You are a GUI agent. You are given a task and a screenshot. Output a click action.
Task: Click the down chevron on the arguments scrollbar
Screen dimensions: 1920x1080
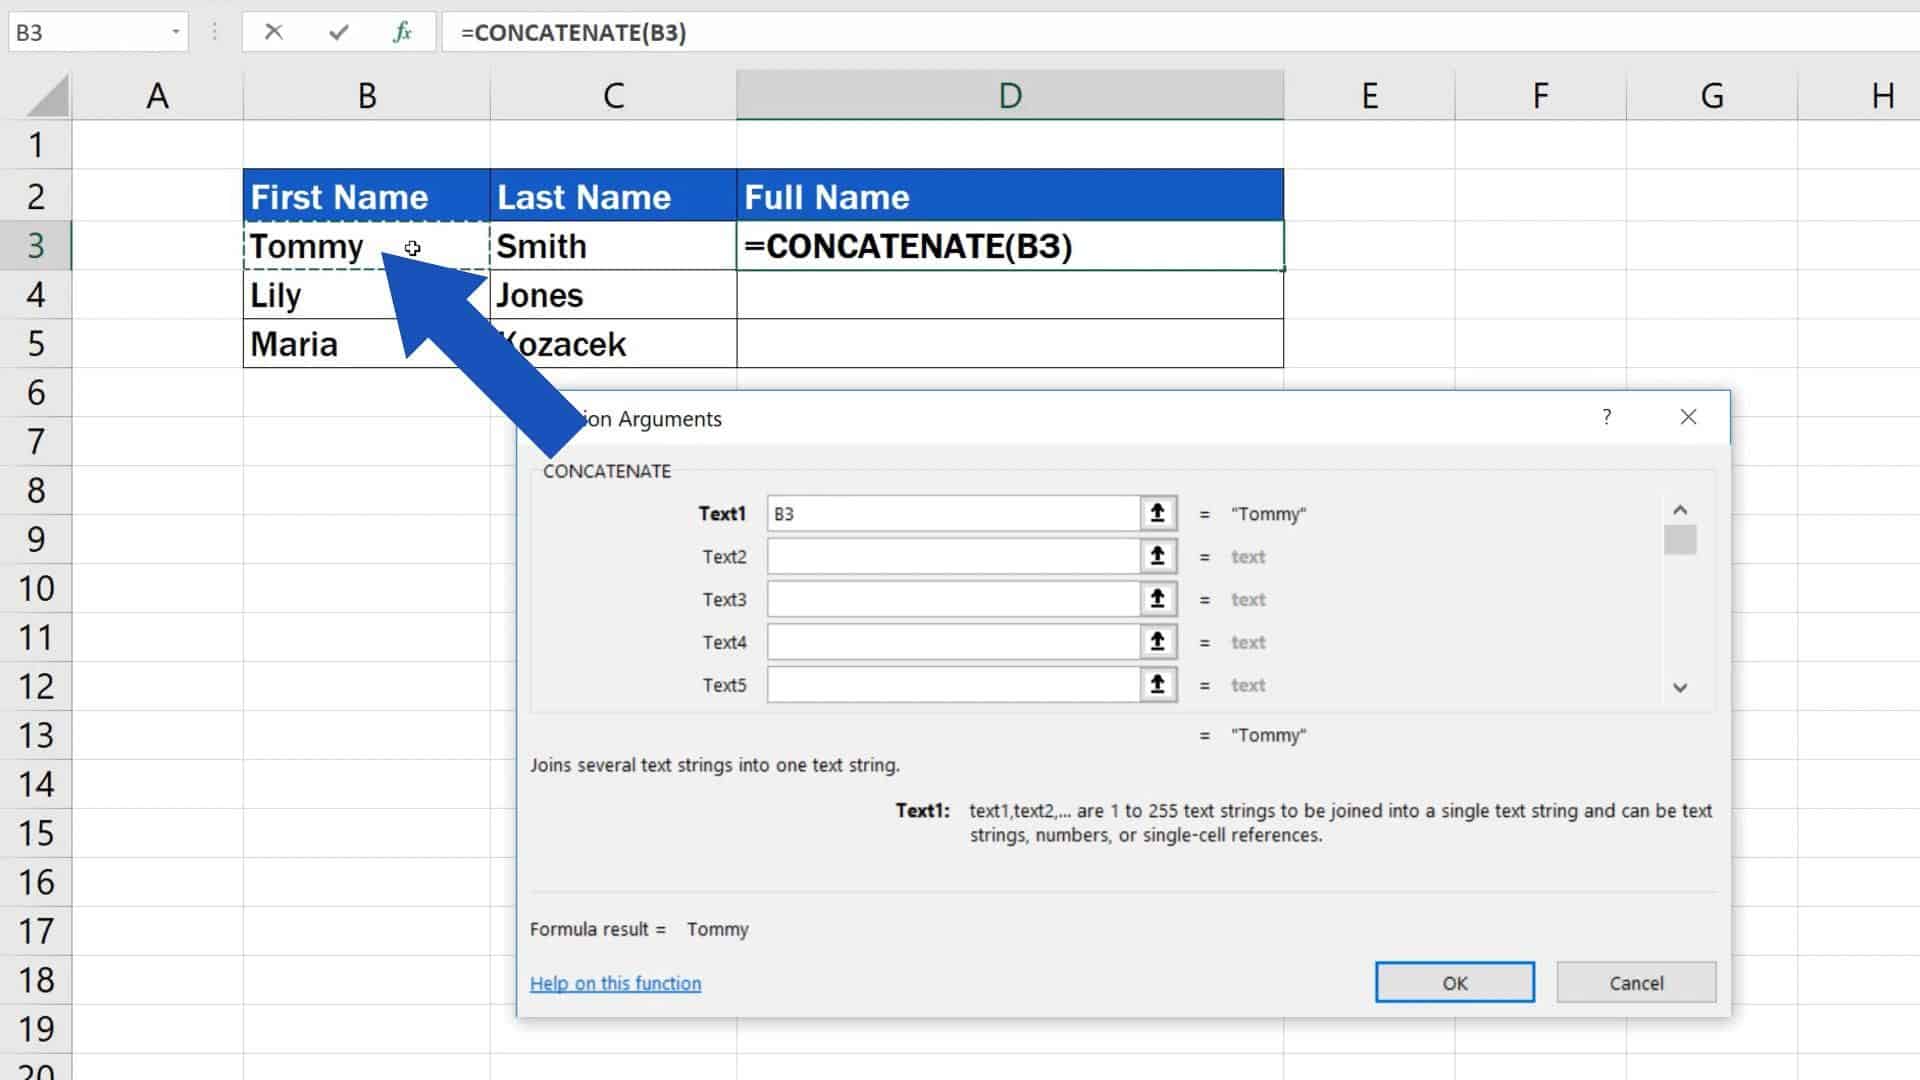point(1680,688)
